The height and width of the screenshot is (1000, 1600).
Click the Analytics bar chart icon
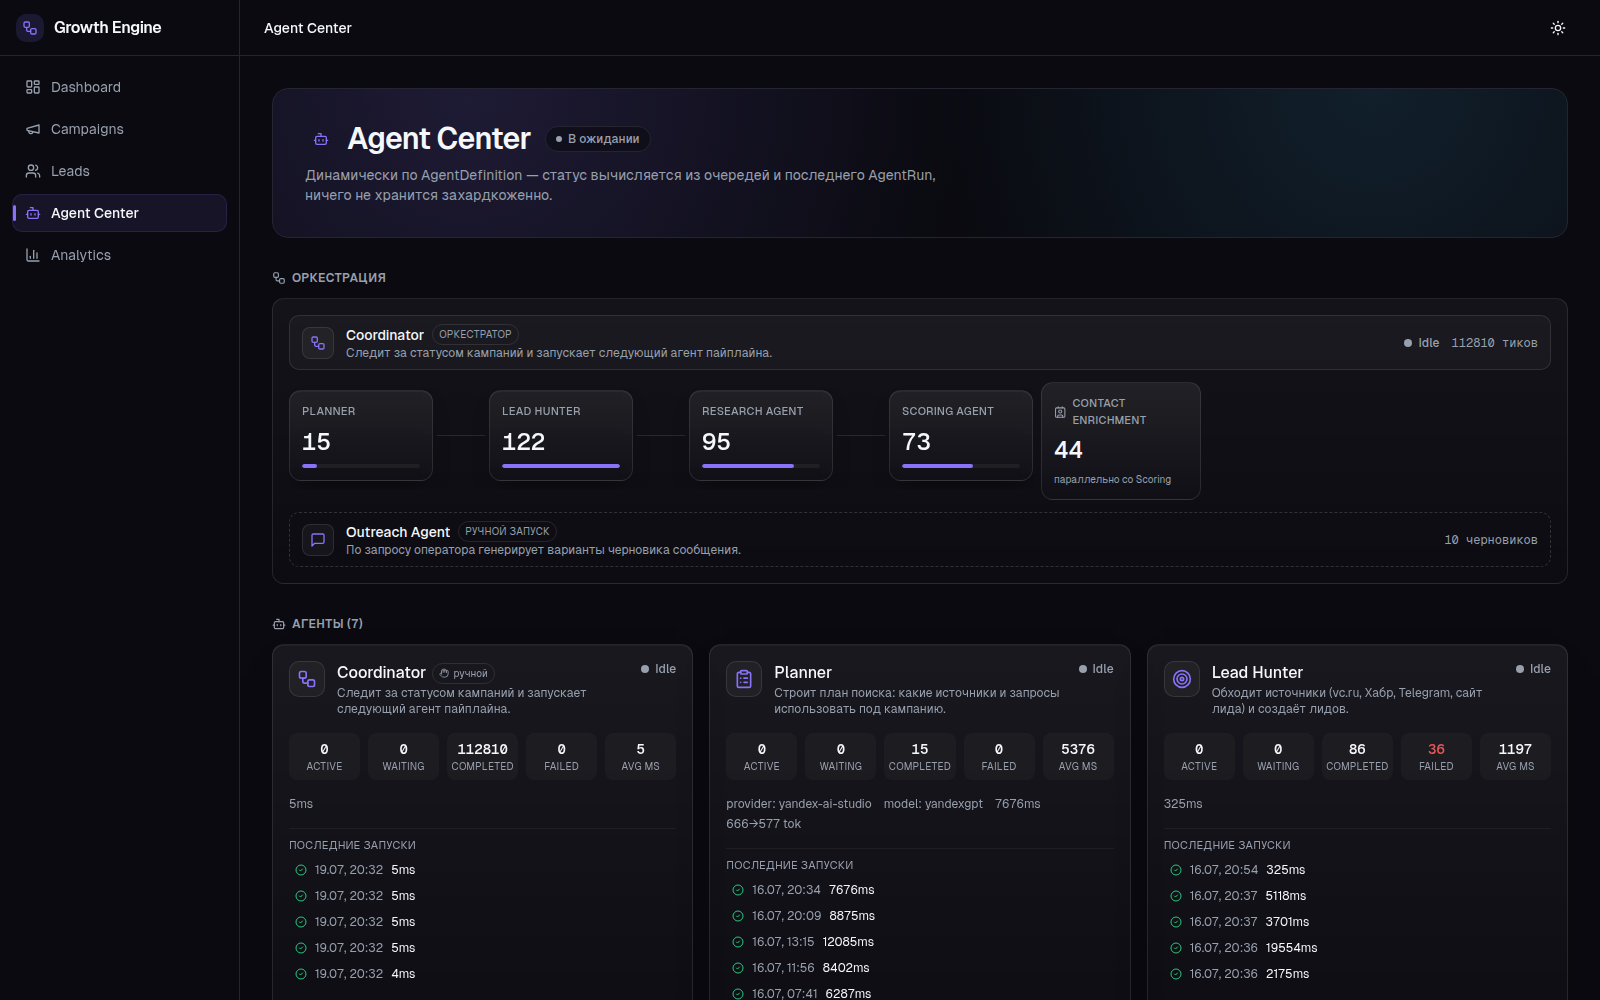tap(33, 255)
